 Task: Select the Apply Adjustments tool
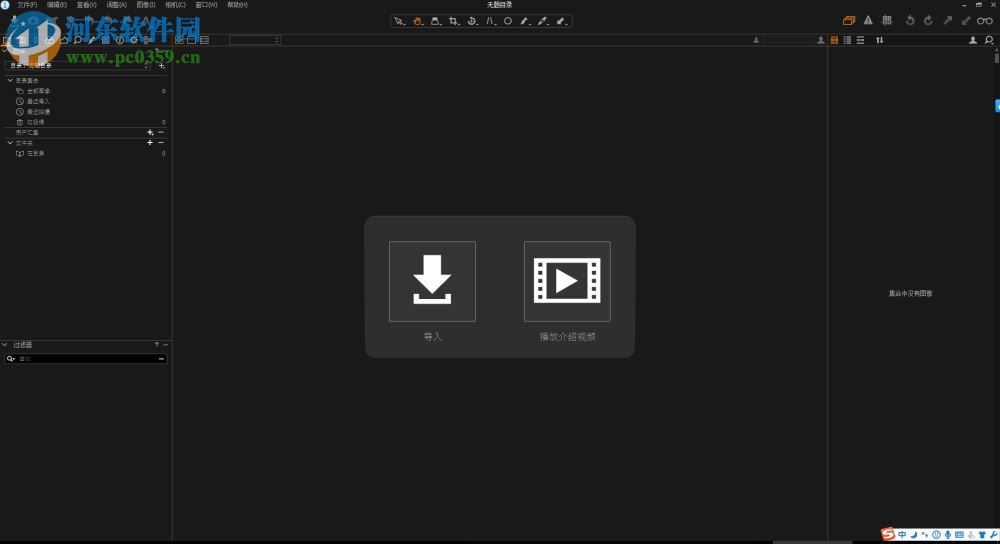561,21
